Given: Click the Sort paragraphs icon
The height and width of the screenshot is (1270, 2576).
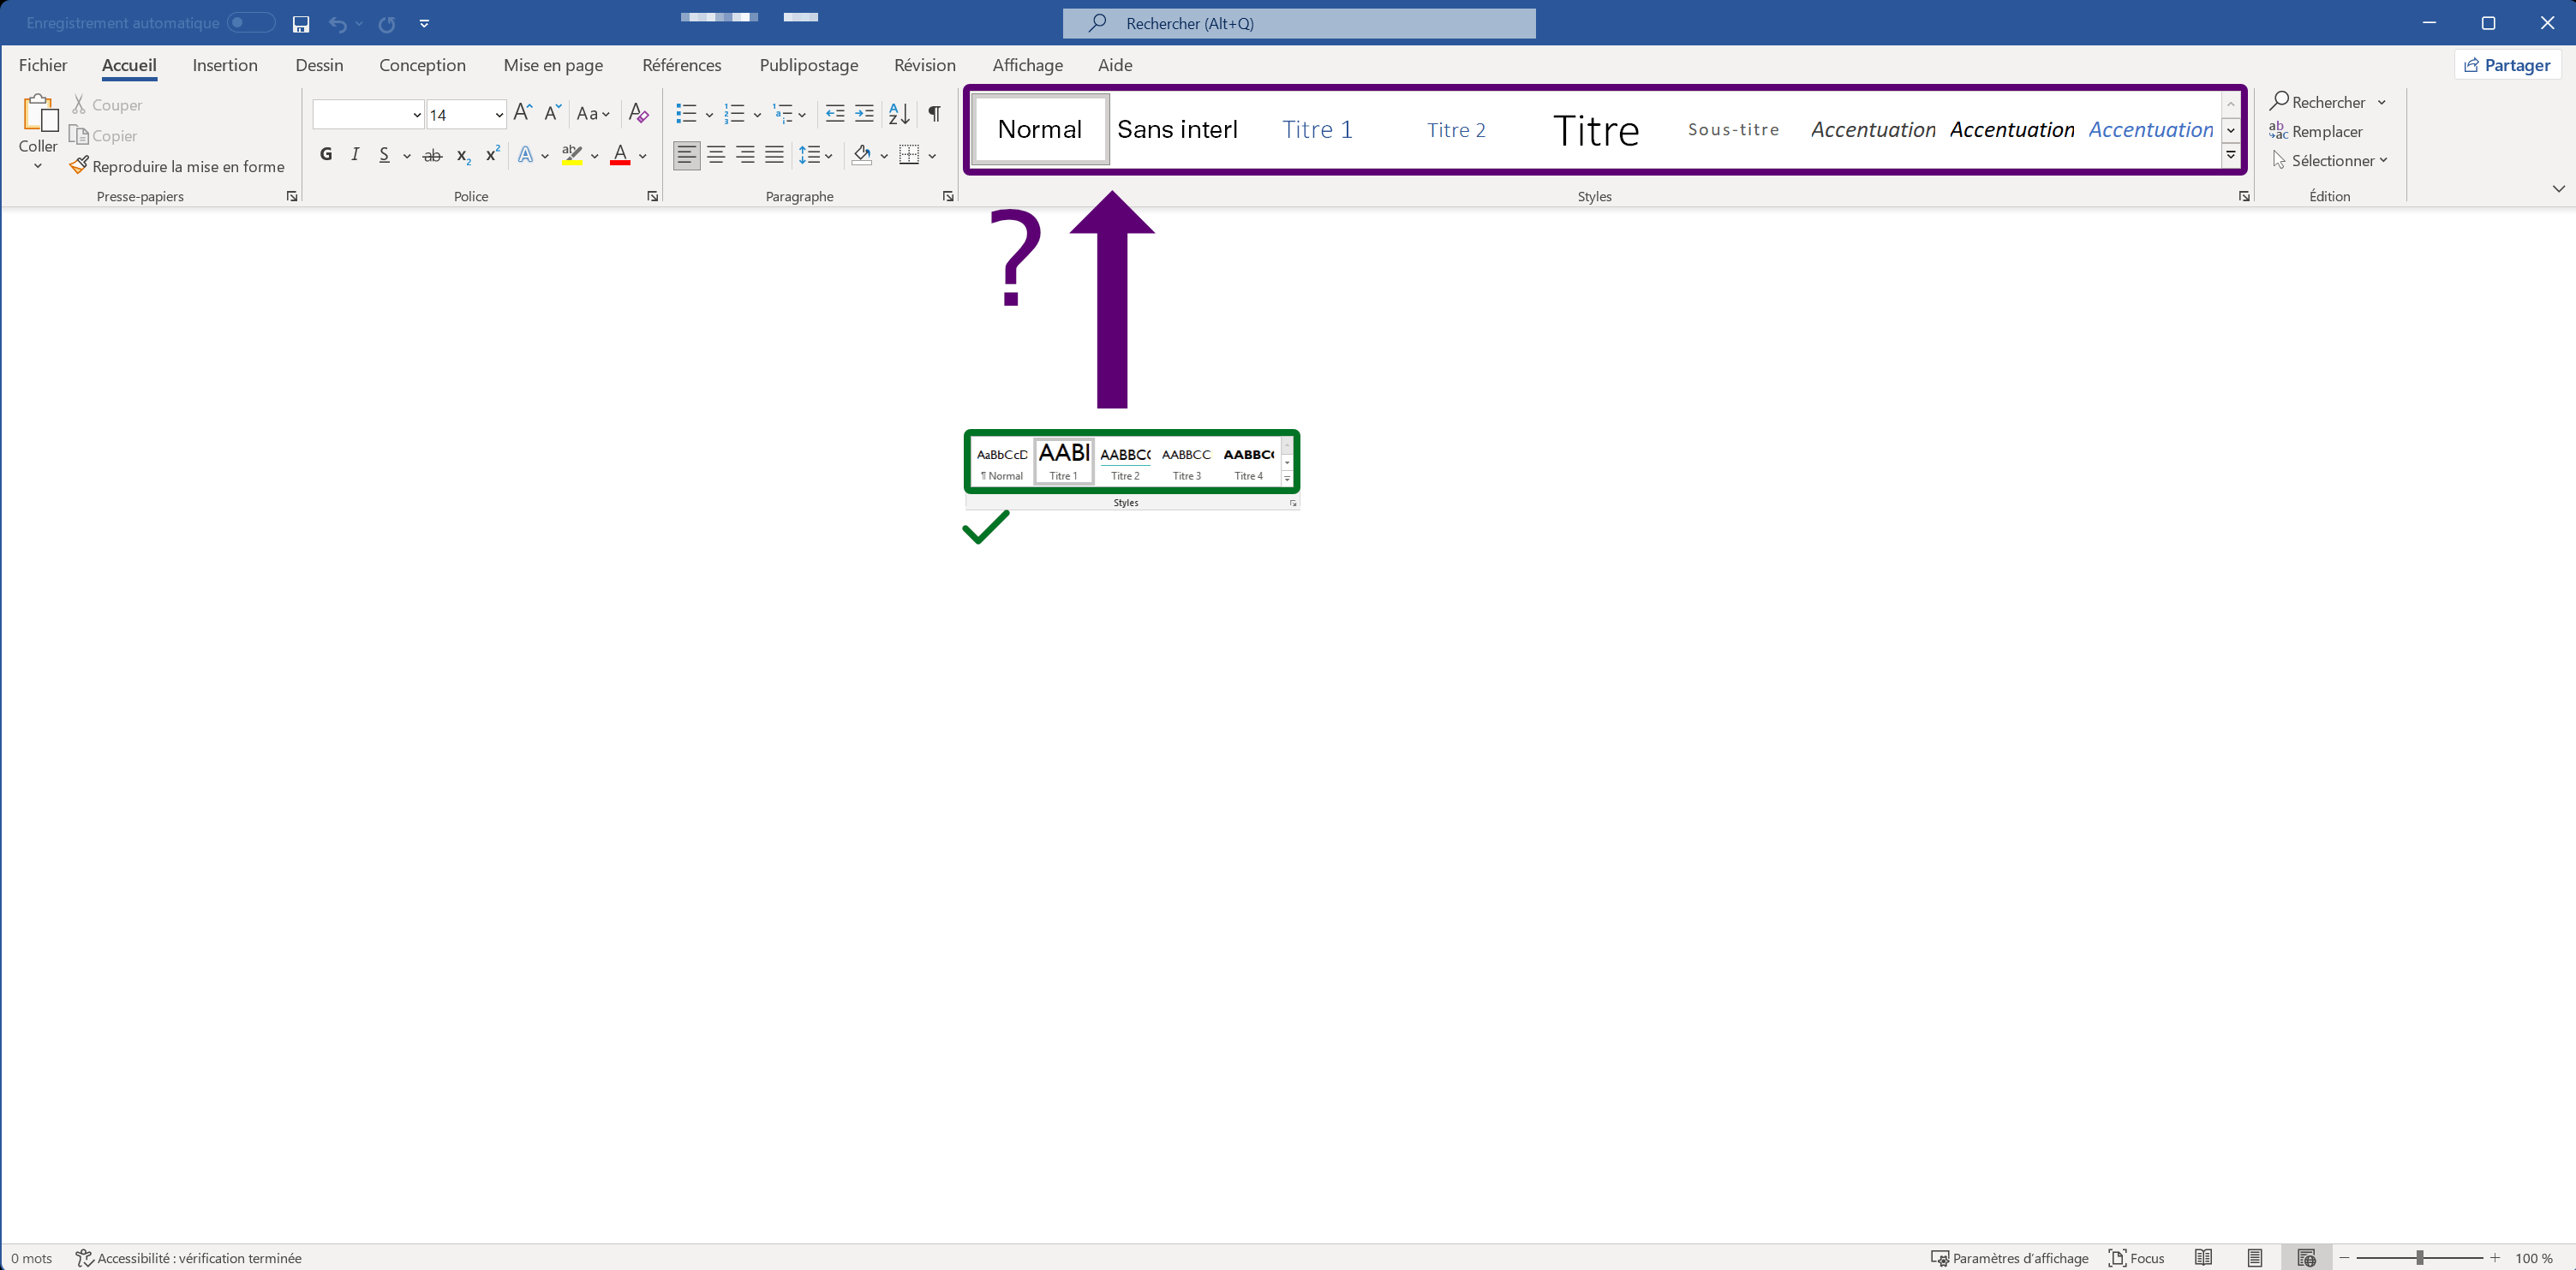Looking at the screenshot, I should pyautogui.click(x=898, y=114).
